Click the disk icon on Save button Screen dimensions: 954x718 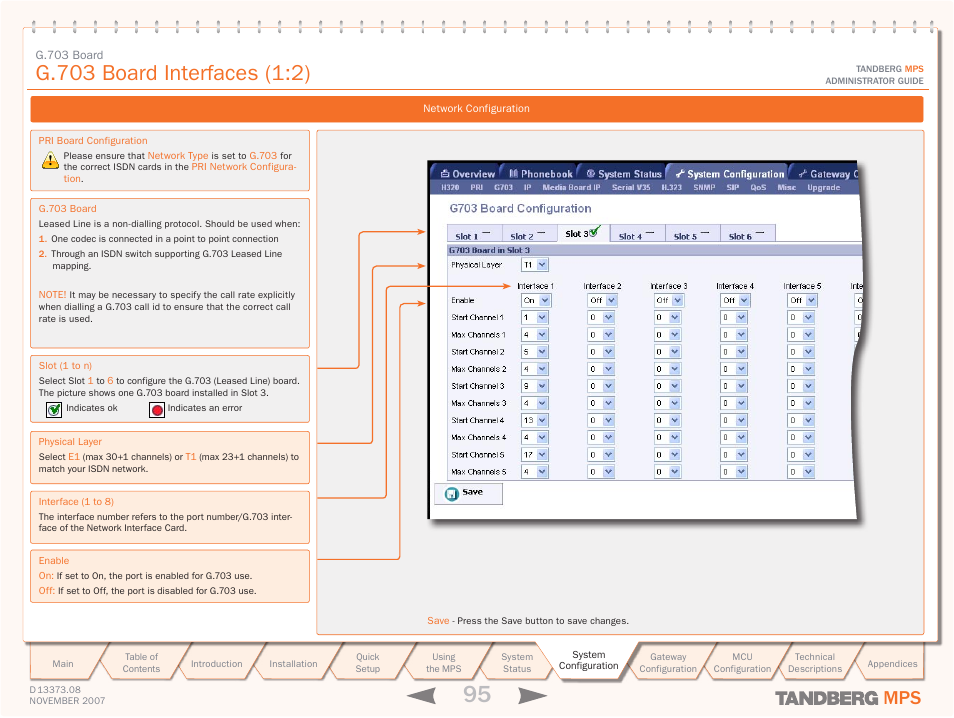click(451, 493)
